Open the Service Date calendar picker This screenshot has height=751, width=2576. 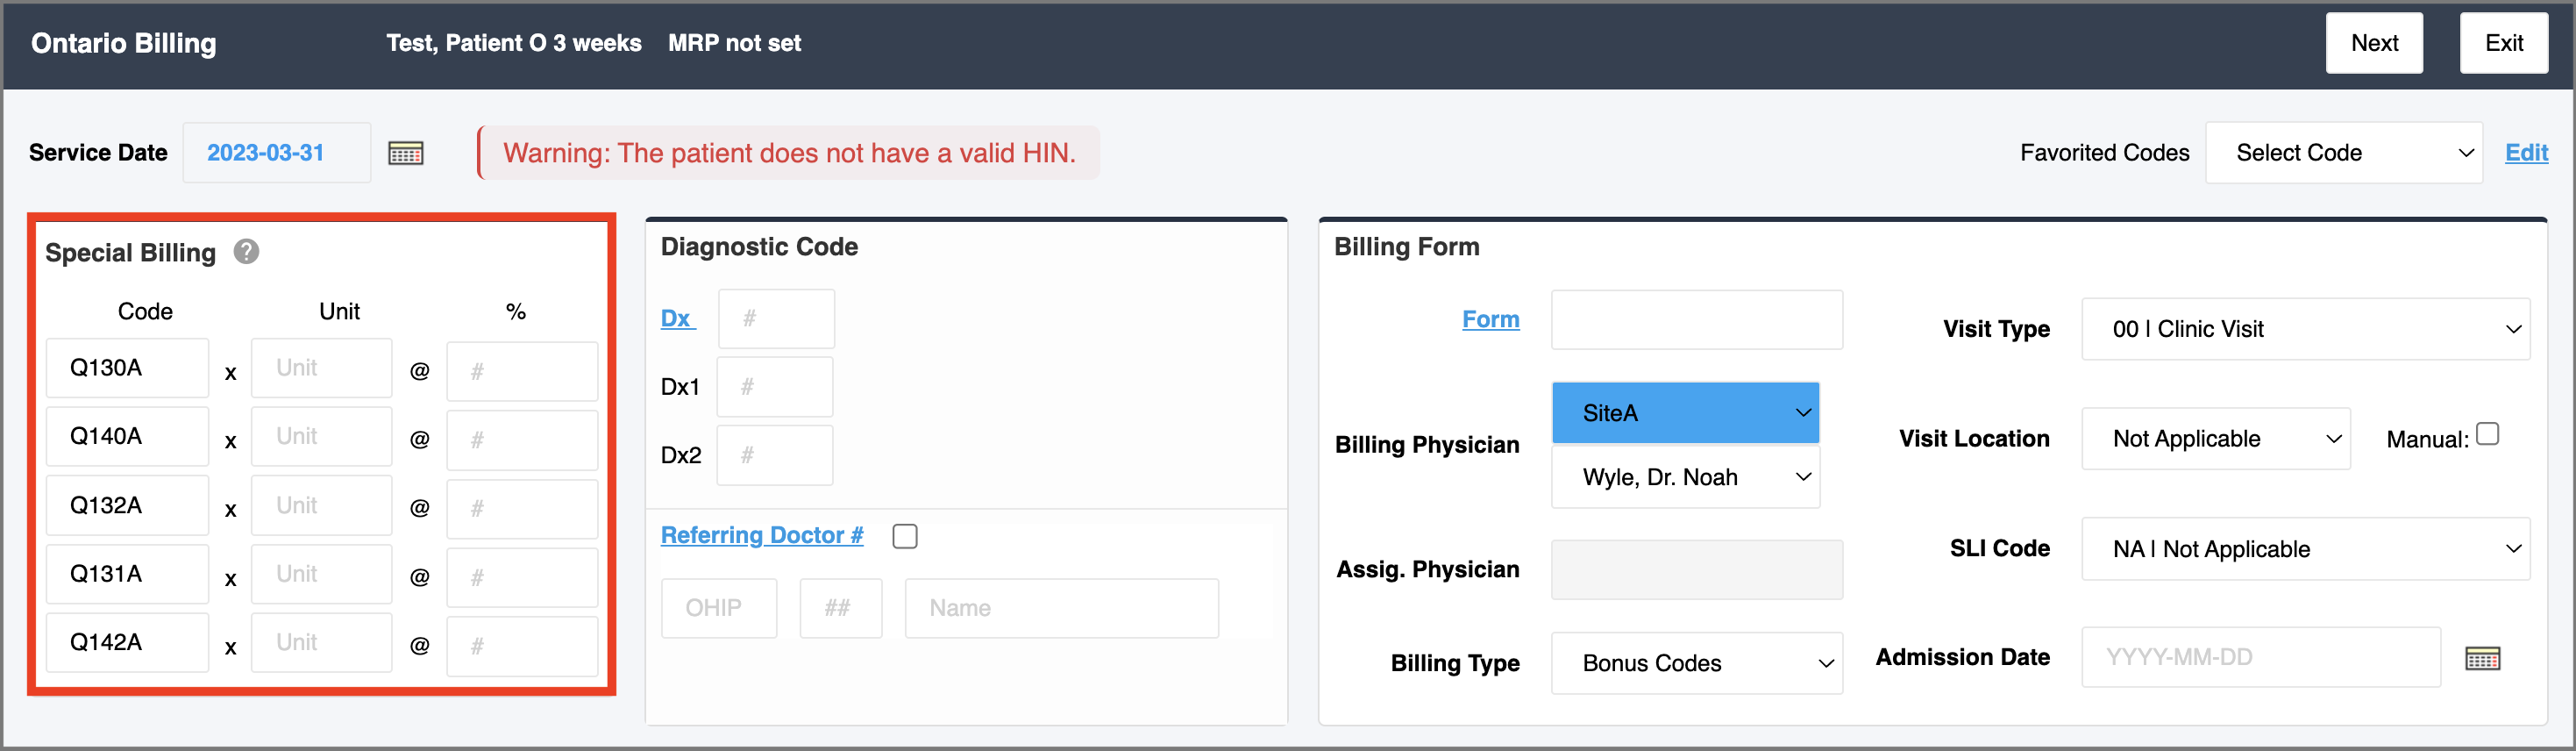405,153
